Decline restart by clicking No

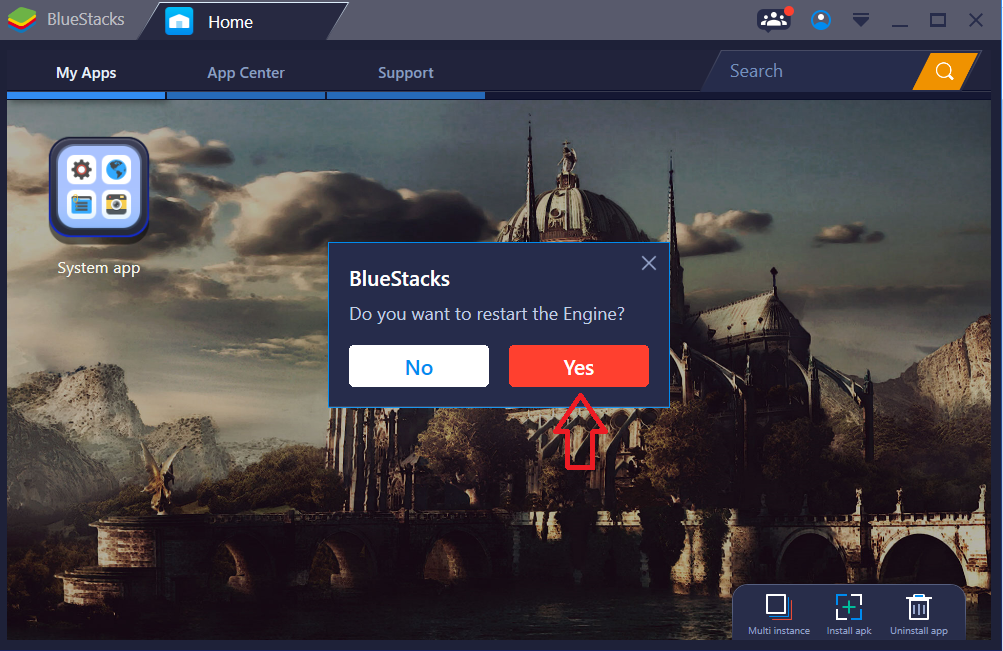(x=419, y=366)
